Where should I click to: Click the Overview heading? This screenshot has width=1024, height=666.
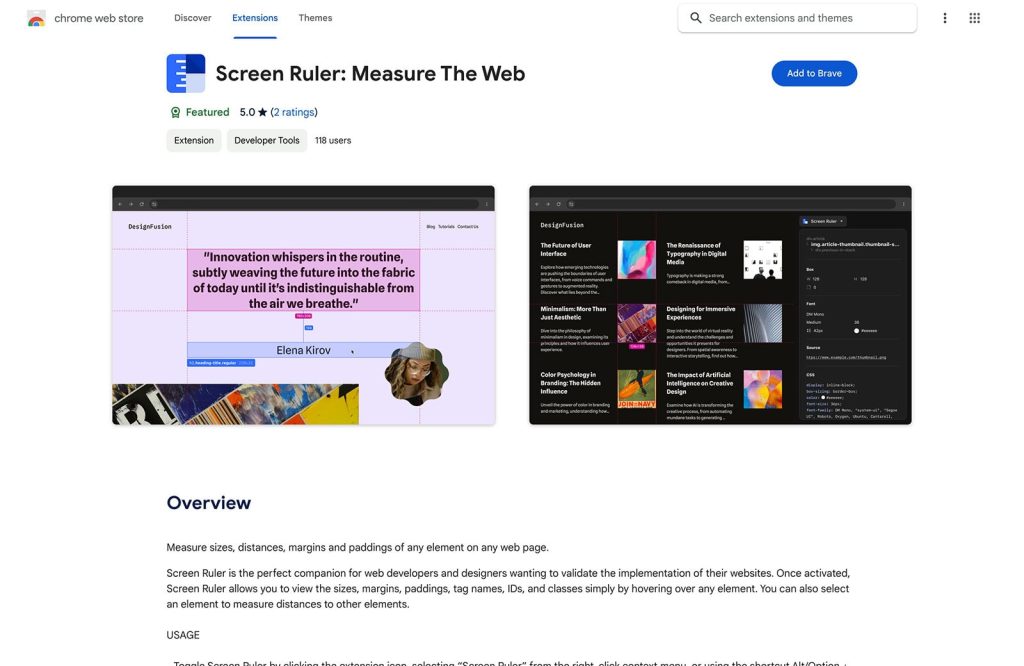[208, 503]
